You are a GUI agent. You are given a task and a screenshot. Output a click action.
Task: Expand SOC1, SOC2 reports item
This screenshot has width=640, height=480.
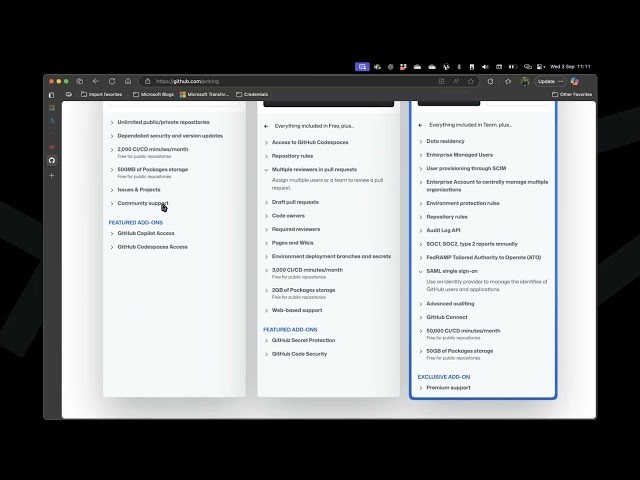[x=468, y=244]
